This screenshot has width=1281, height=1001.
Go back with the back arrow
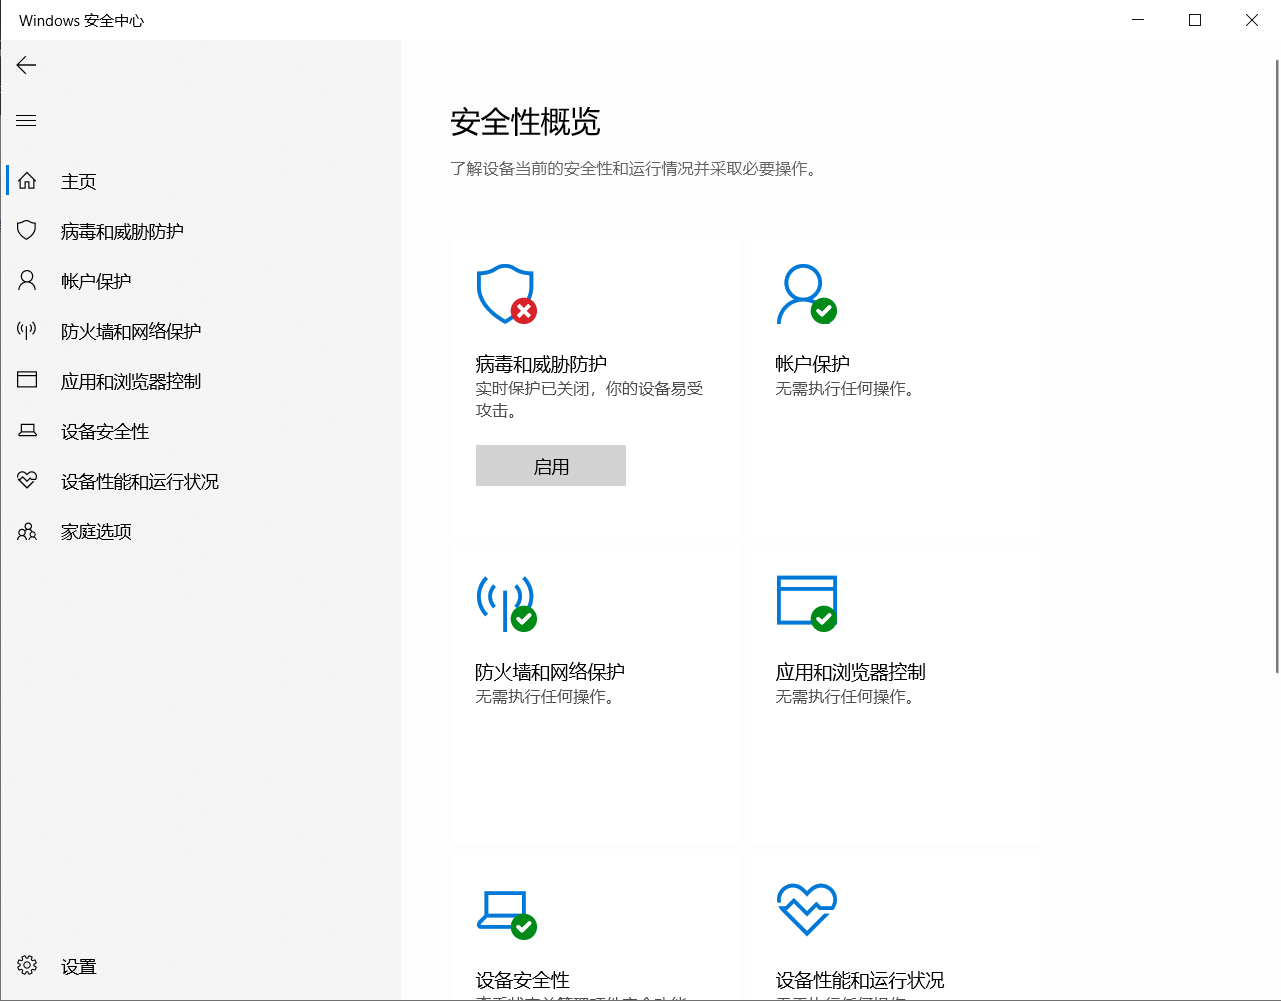click(27, 66)
